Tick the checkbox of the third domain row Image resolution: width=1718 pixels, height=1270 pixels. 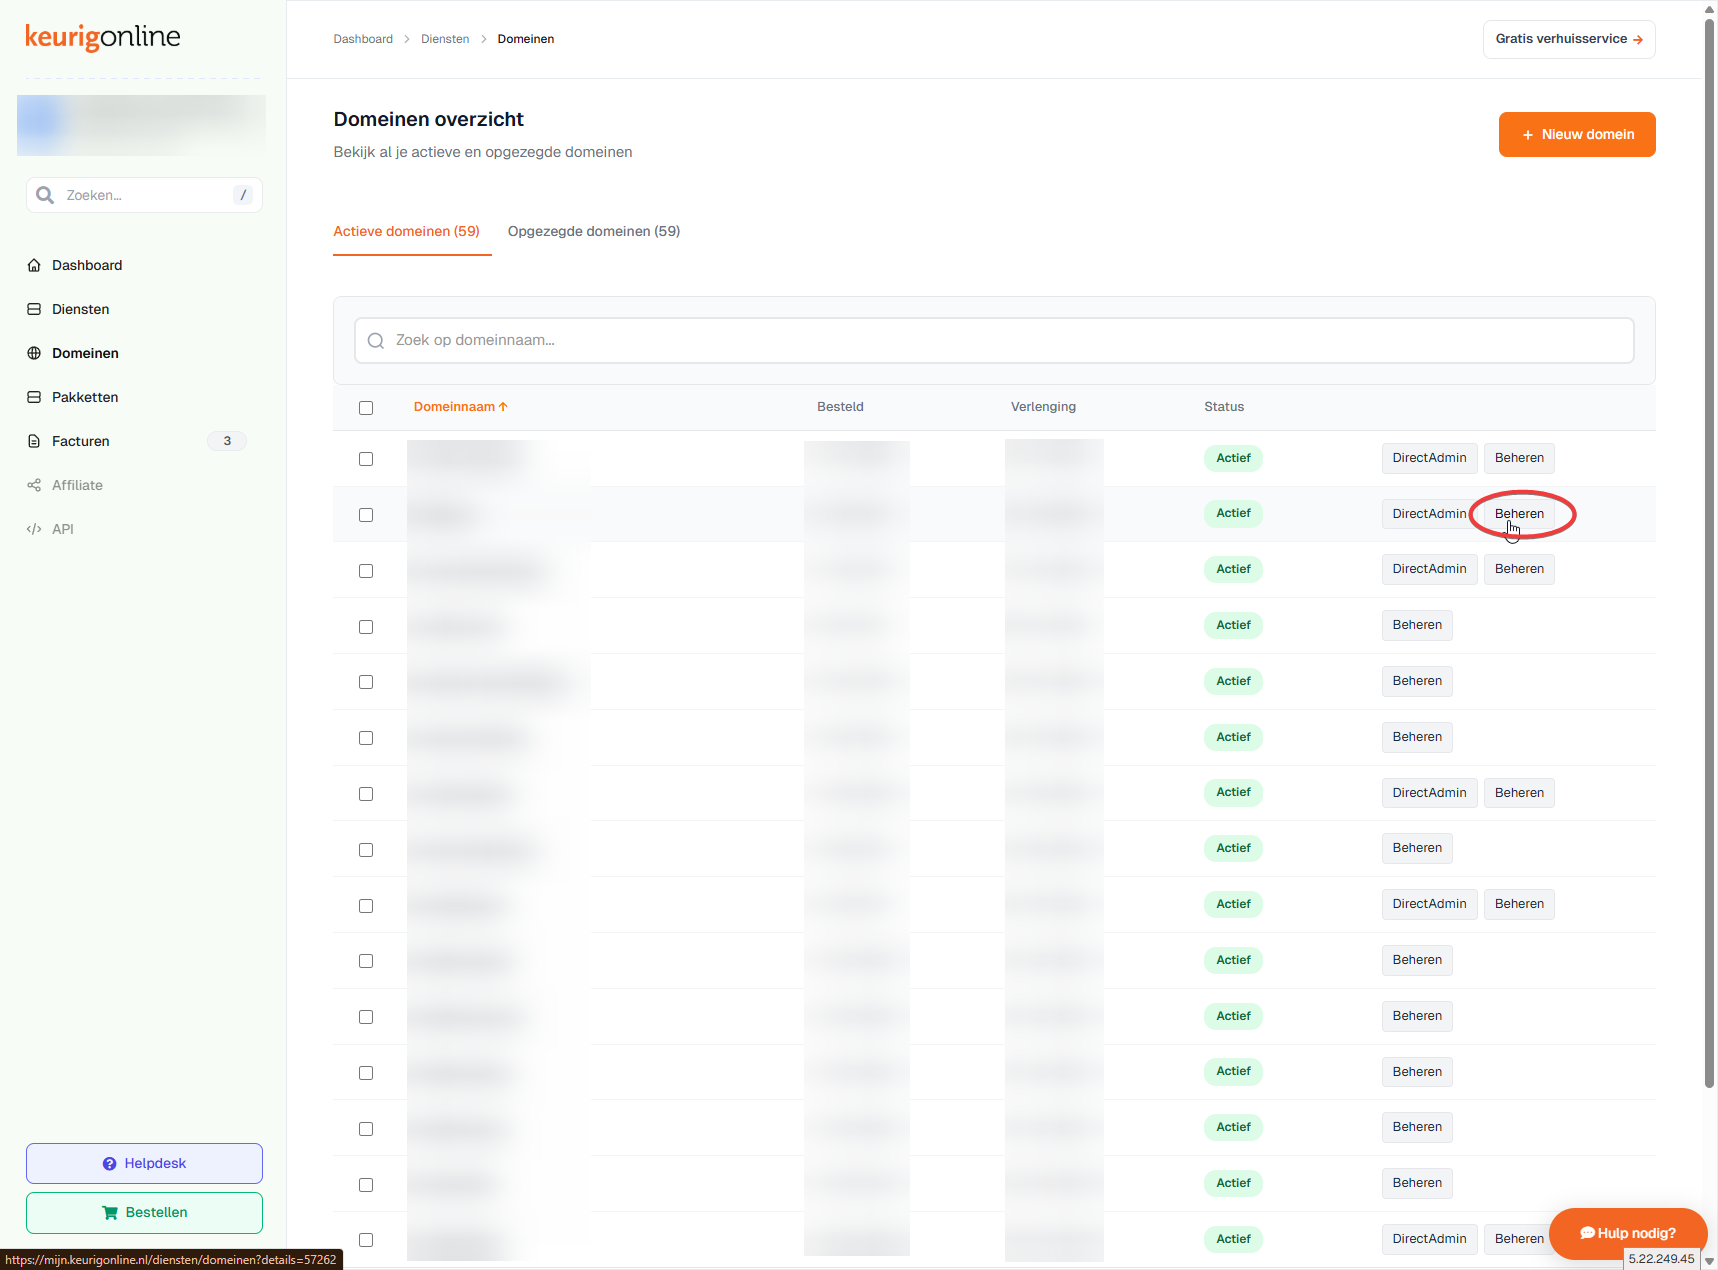pos(366,571)
